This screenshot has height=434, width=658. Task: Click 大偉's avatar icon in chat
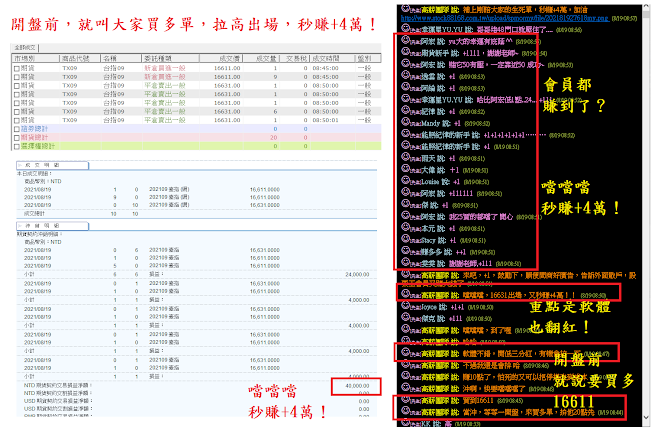(405, 169)
